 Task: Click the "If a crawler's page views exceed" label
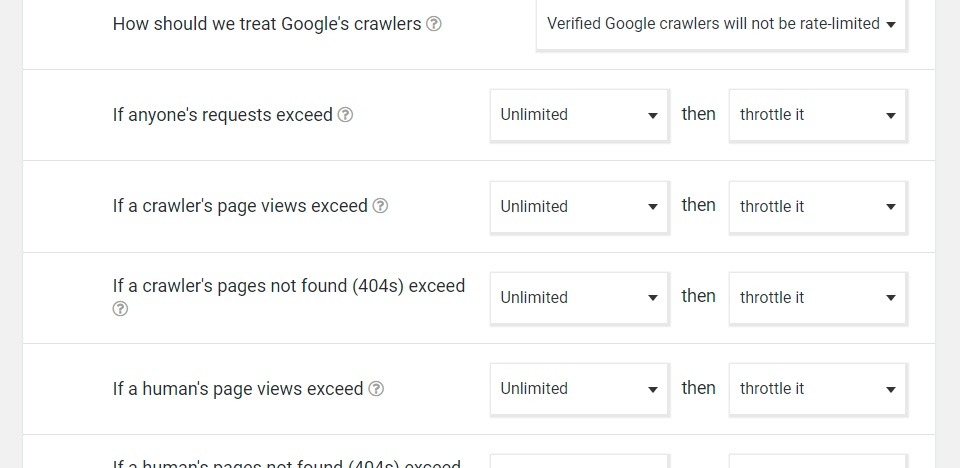[x=240, y=206]
